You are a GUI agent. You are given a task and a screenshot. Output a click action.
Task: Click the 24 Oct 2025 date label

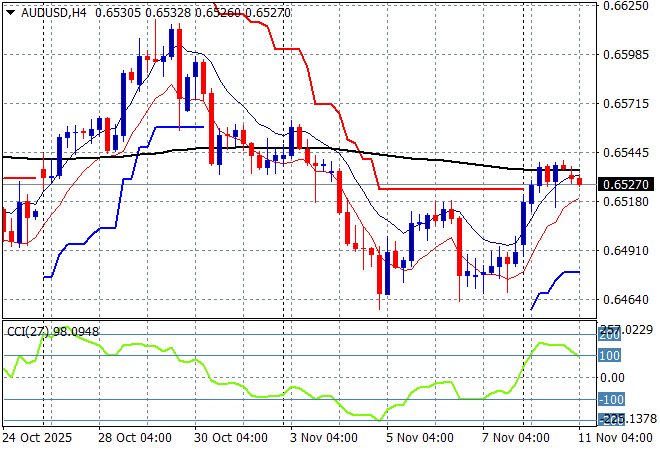click(x=36, y=437)
